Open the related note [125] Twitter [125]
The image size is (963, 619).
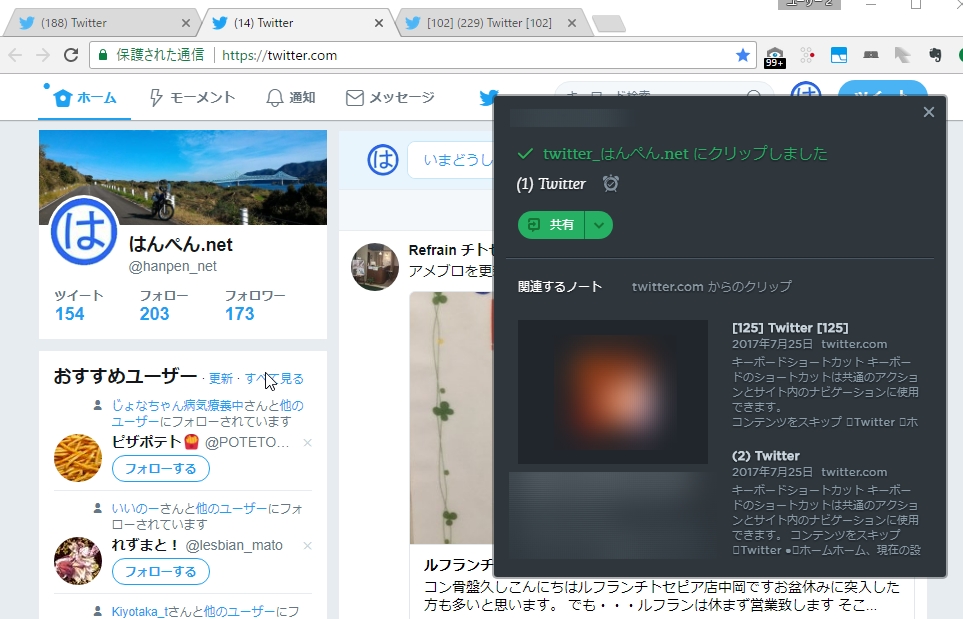[x=790, y=328]
